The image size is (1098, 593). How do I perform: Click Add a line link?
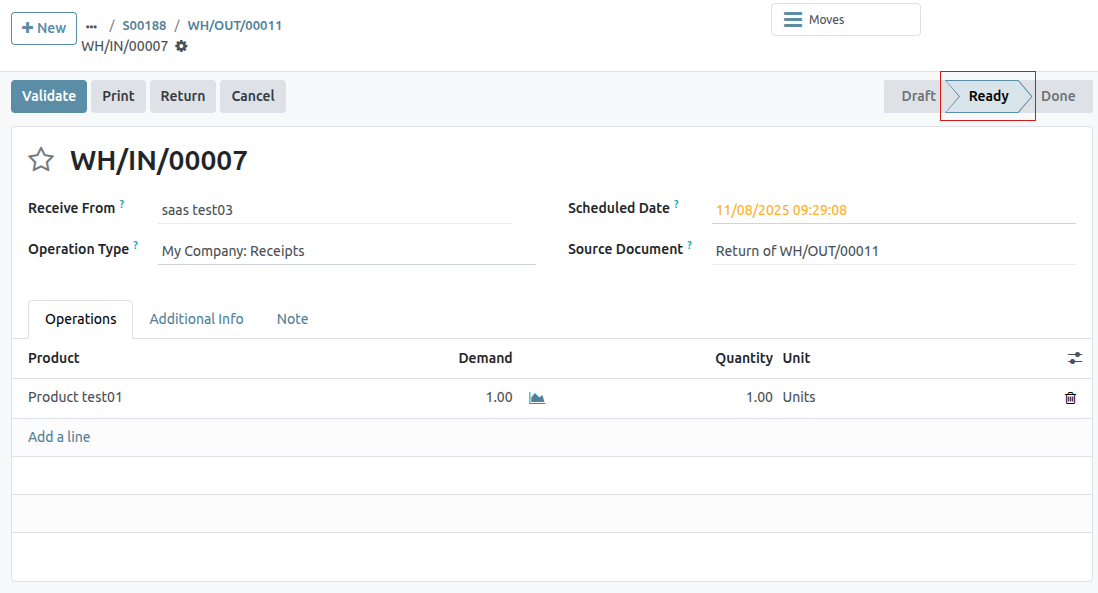pyautogui.click(x=59, y=437)
